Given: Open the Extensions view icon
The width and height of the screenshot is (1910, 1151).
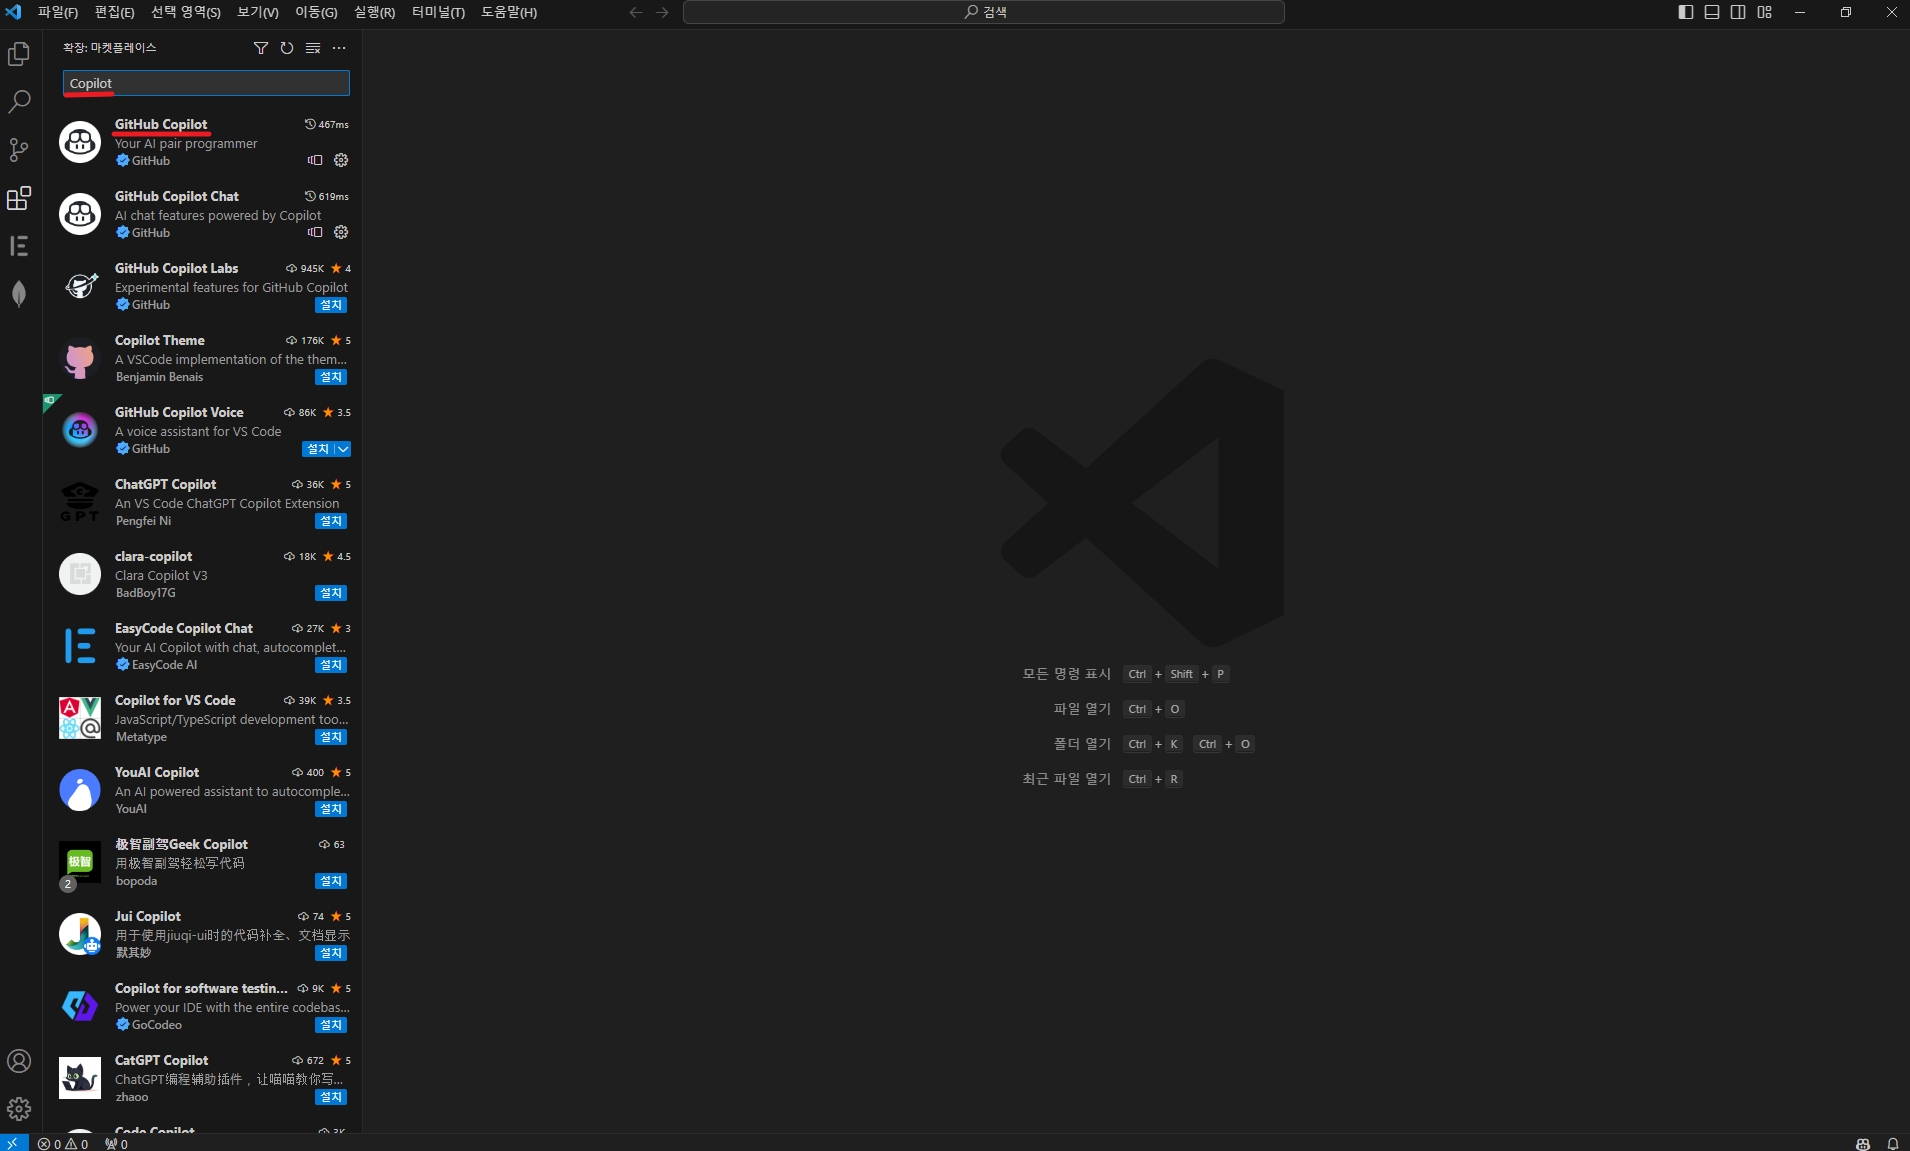Looking at the screenshot, I should (19, 198).
